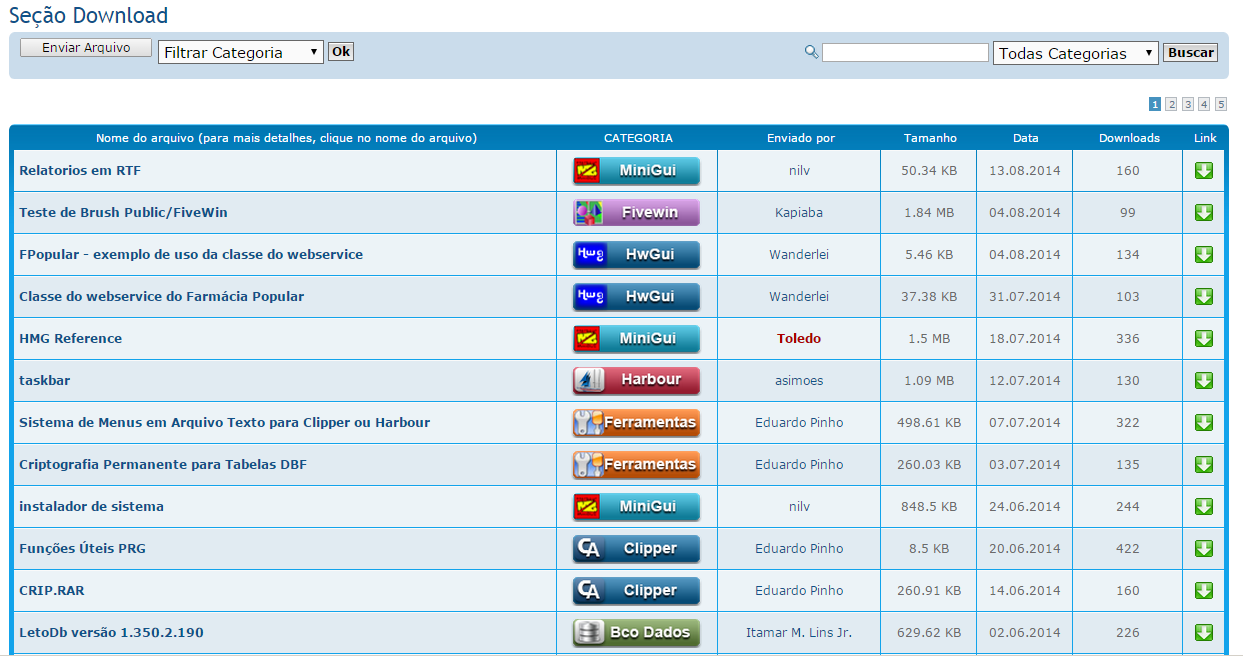This screenshot has width=1243, height=656.
Task: Download the Relatorios em RTF file via green arrow
Action: pos(1204,171)
